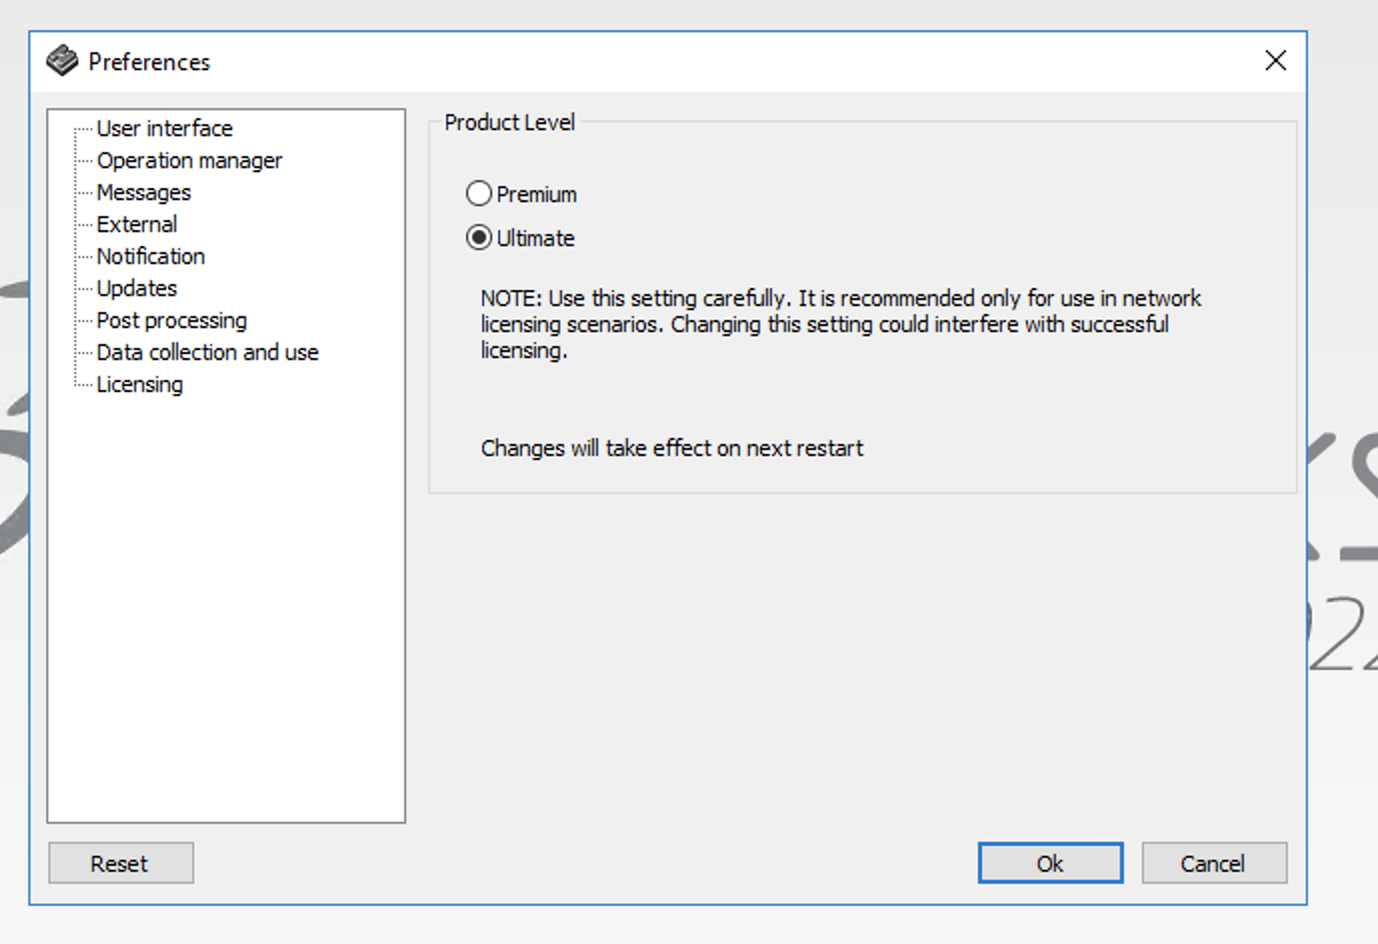
Task: Open the Post processing settings page
Action: click(171, 320)
